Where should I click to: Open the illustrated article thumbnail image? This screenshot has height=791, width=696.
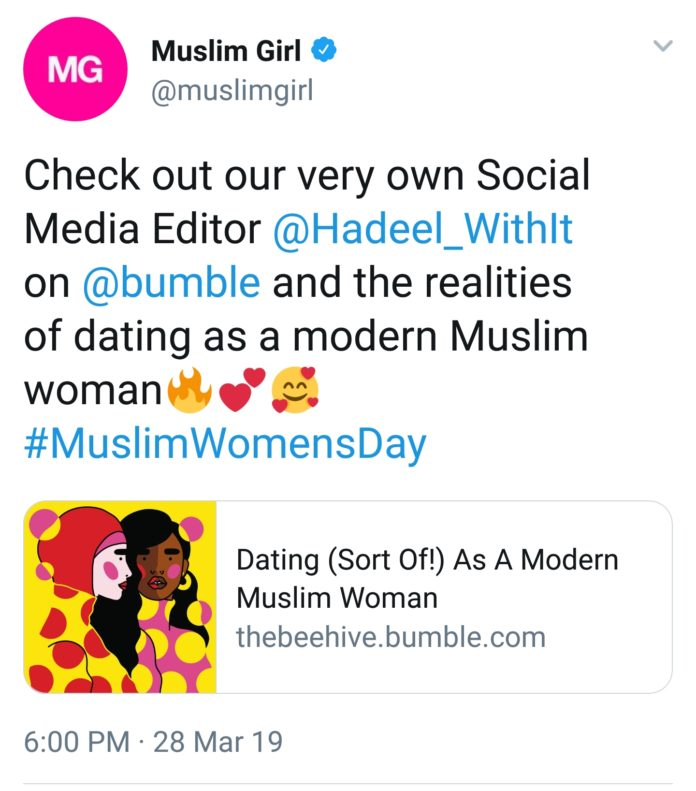[x=120, y=597]
